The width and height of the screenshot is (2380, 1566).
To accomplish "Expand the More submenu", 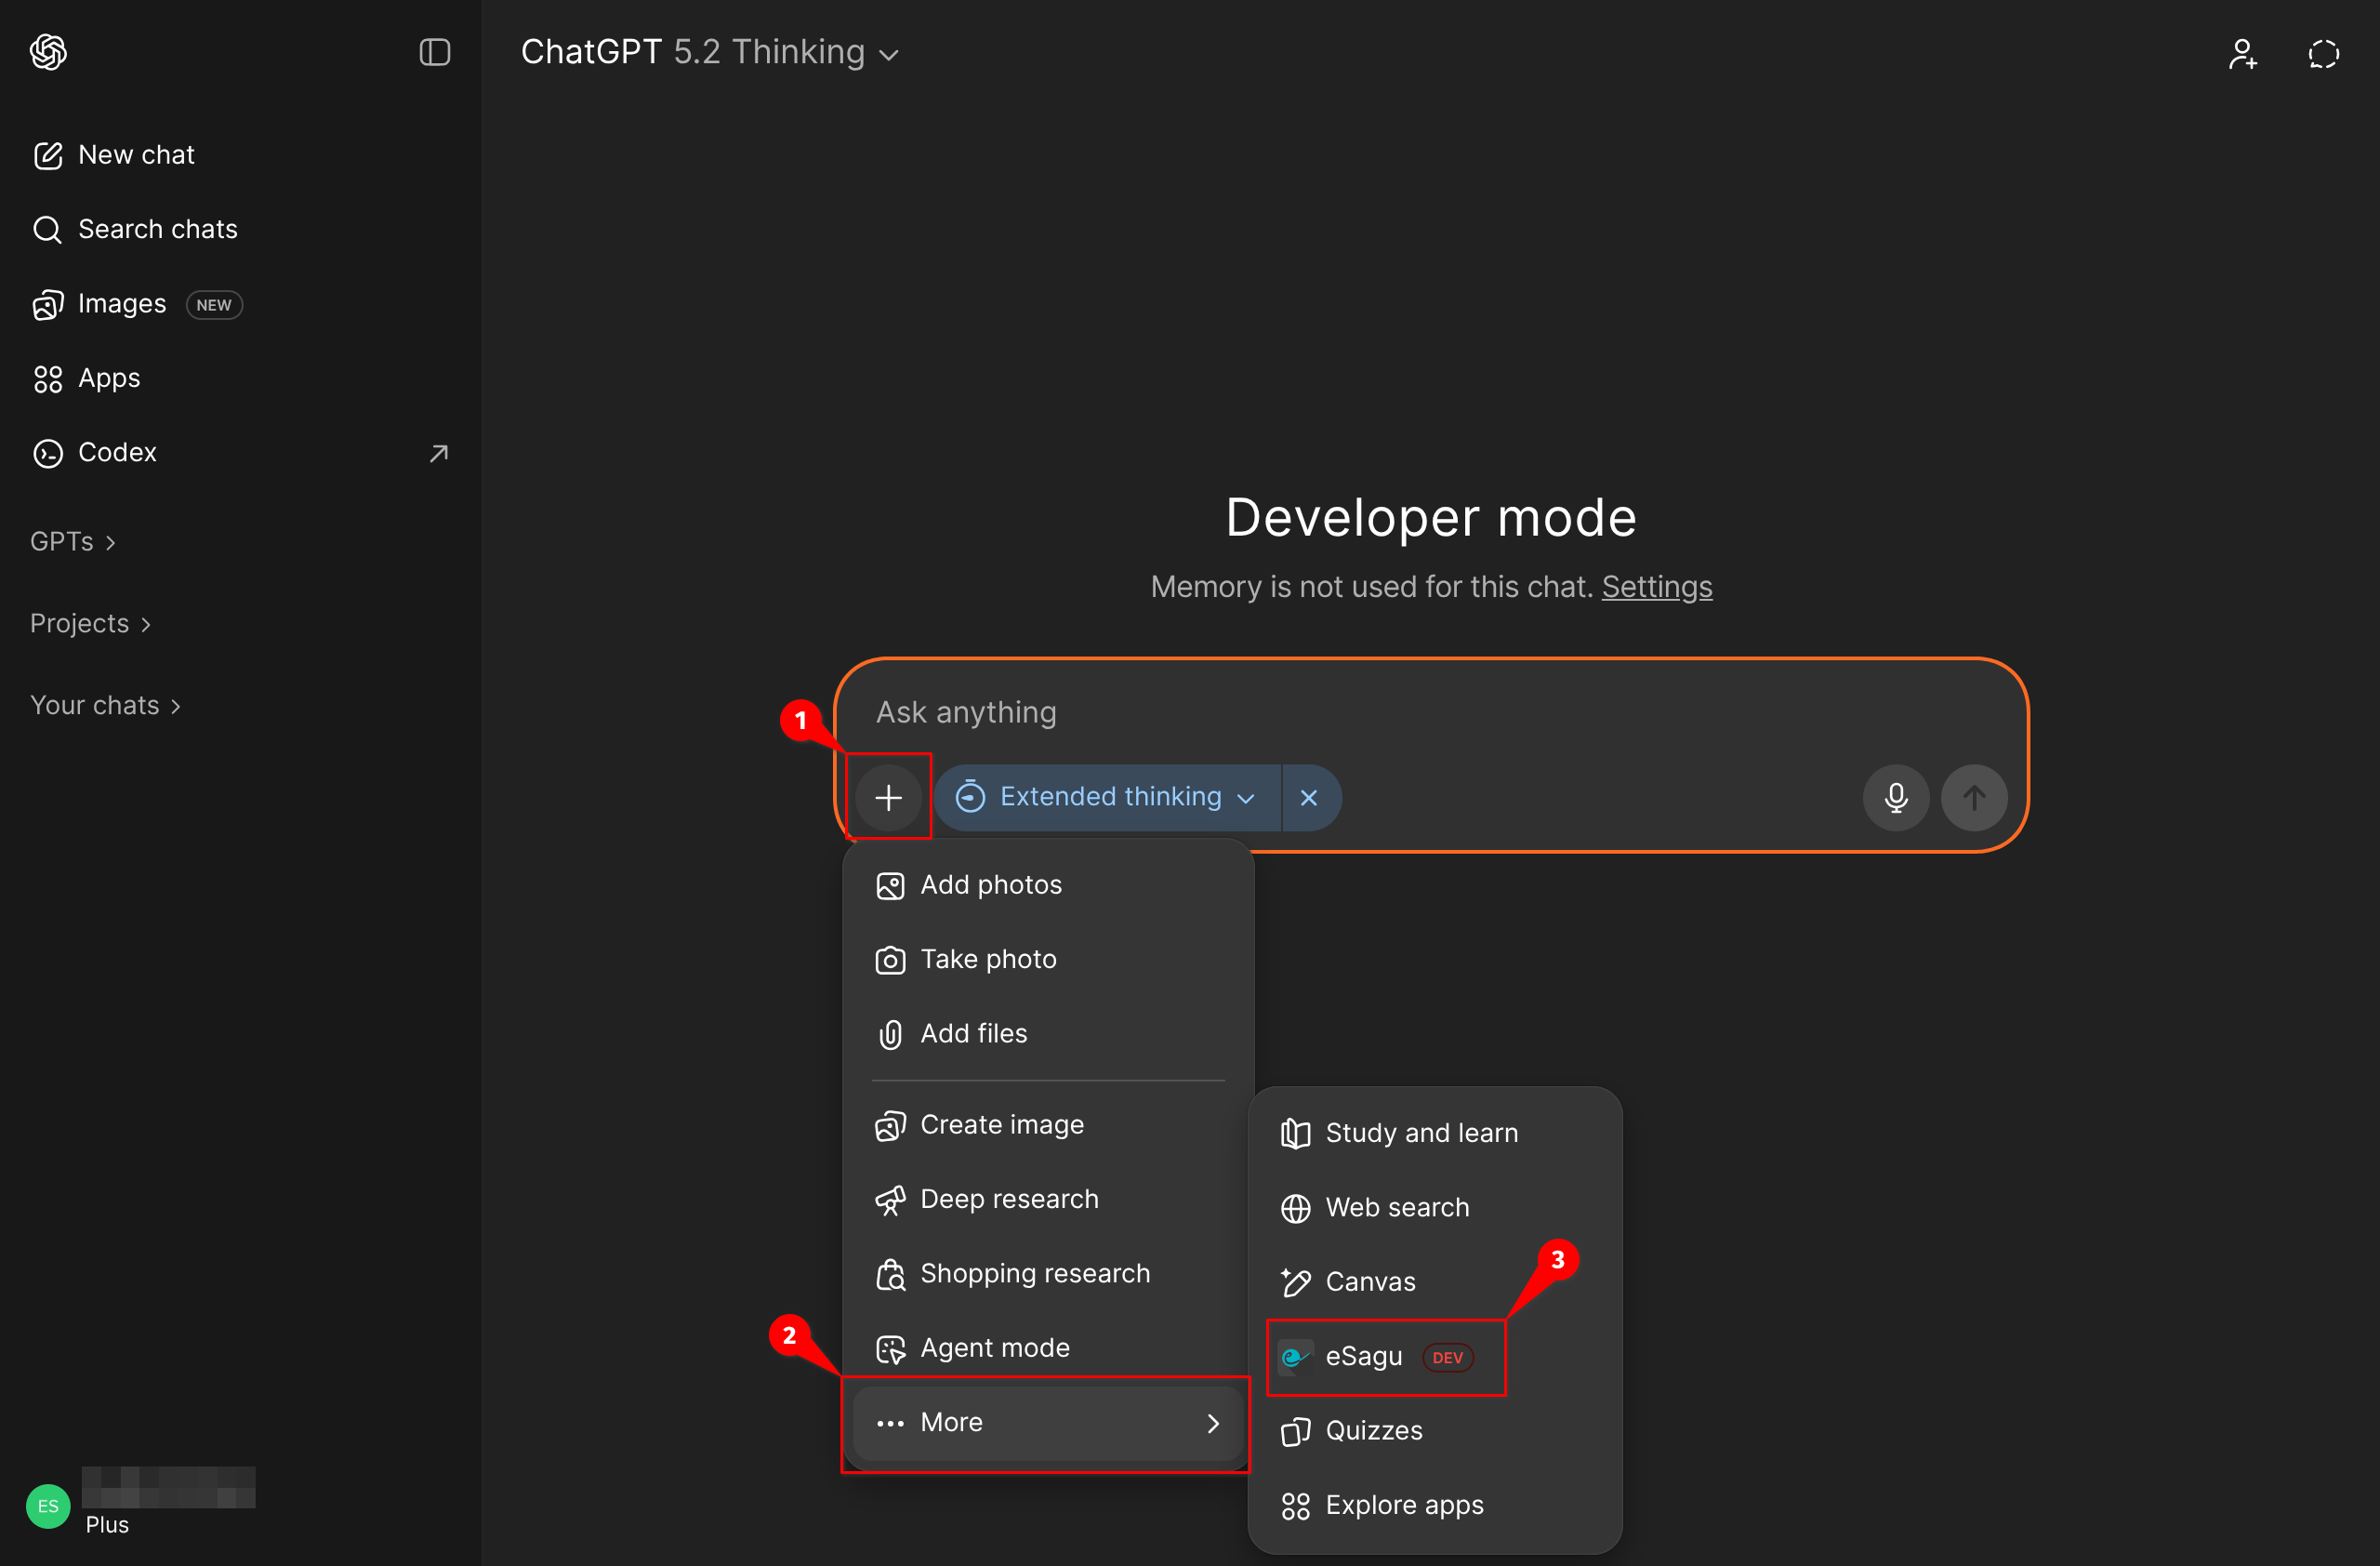I will coord(1046,1421).
